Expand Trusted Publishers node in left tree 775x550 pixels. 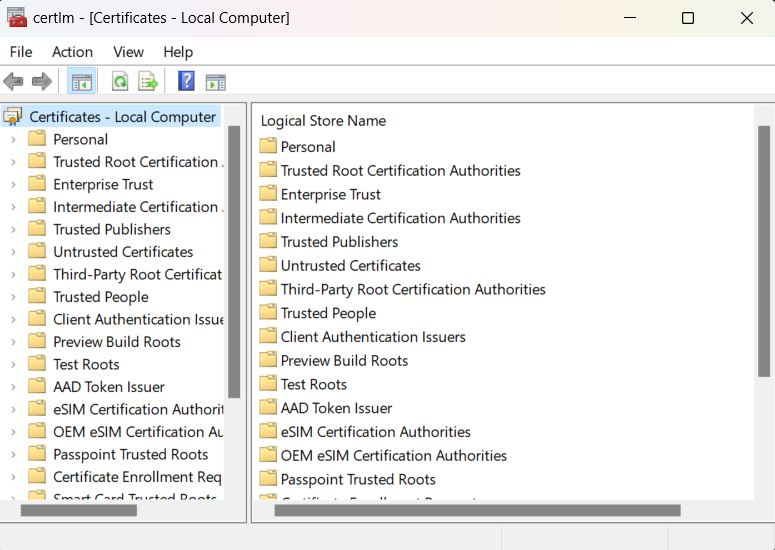(13, 230)
